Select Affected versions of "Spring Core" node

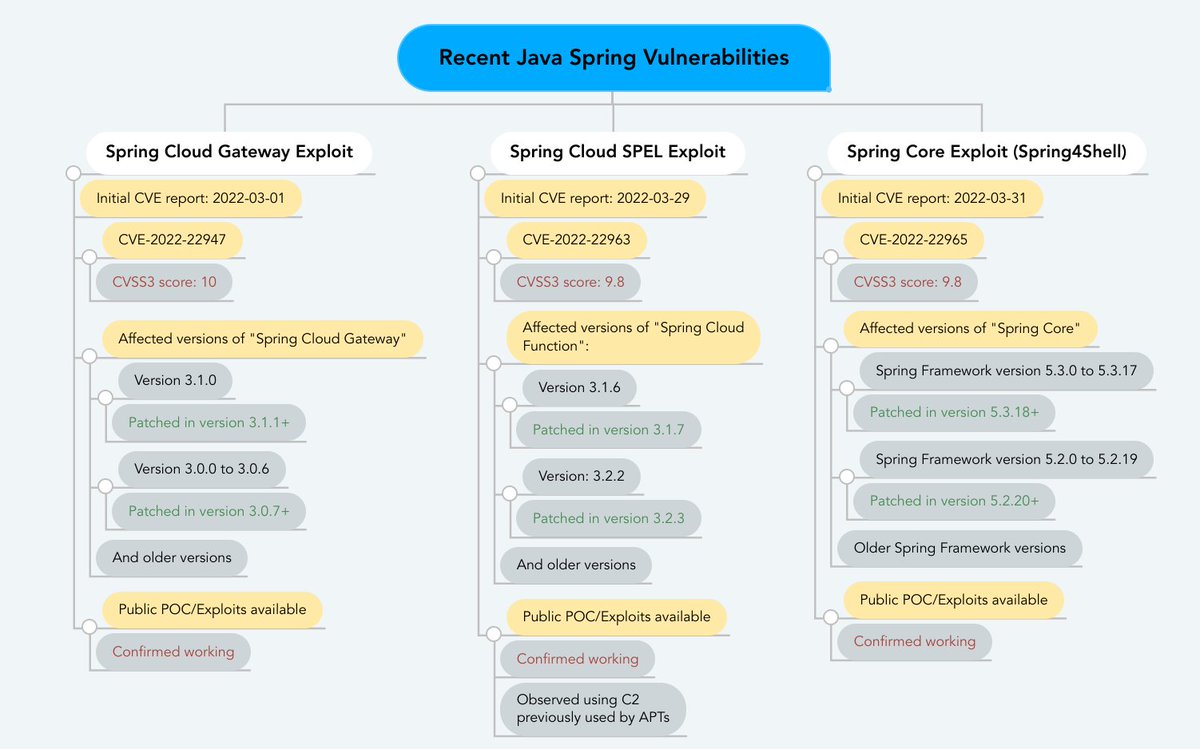(x=970, y=328)
